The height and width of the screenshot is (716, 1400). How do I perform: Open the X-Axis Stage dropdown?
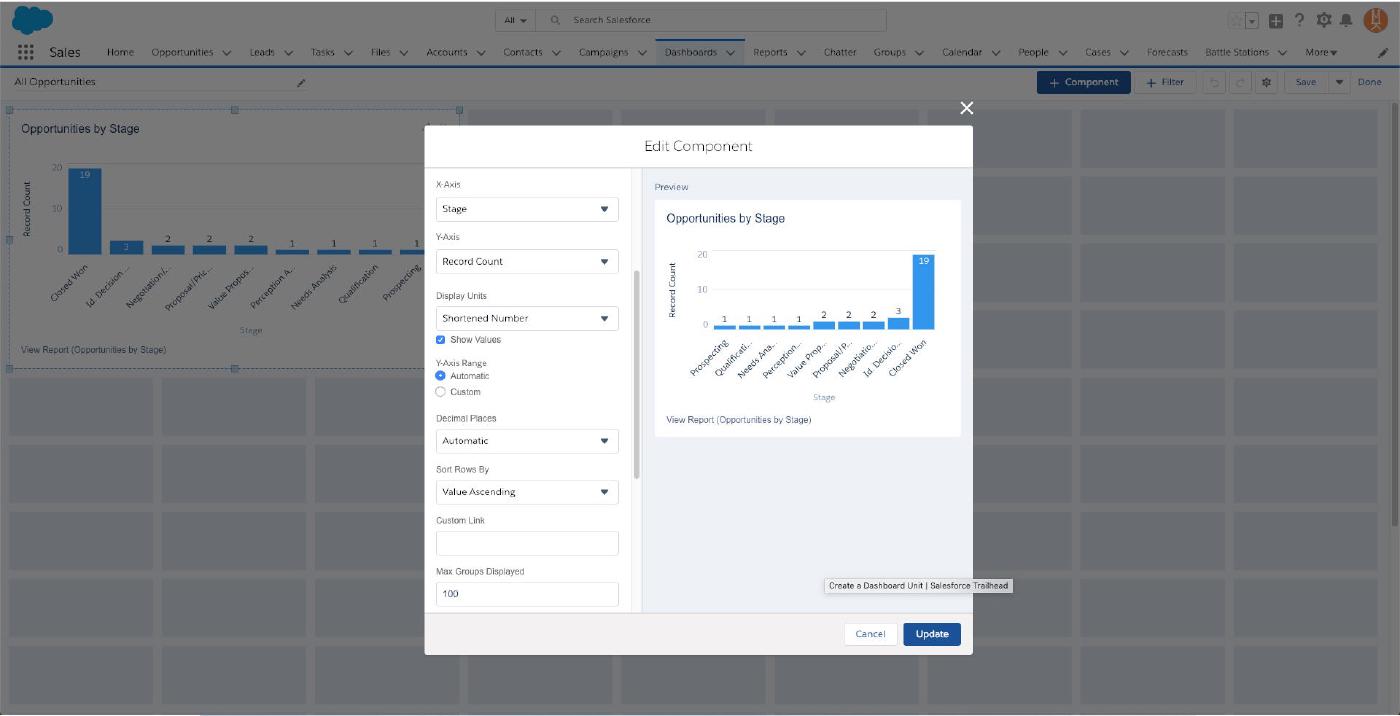tap(527, 209)
